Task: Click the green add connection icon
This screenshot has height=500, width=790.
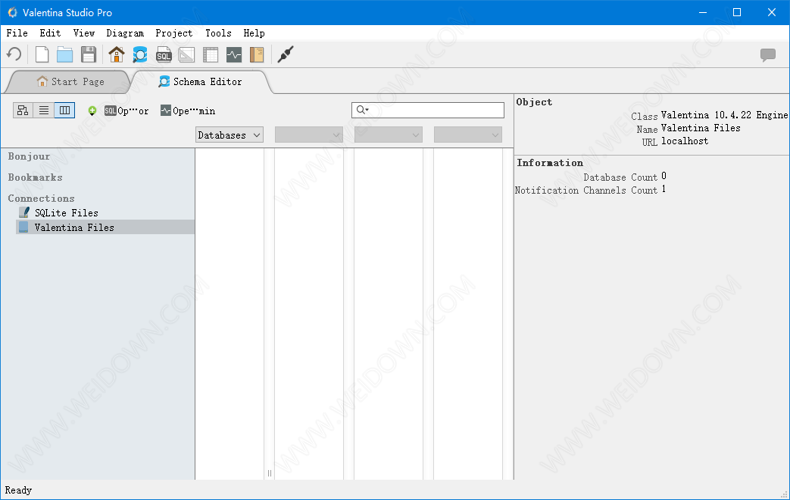Action: pos(92,111)
